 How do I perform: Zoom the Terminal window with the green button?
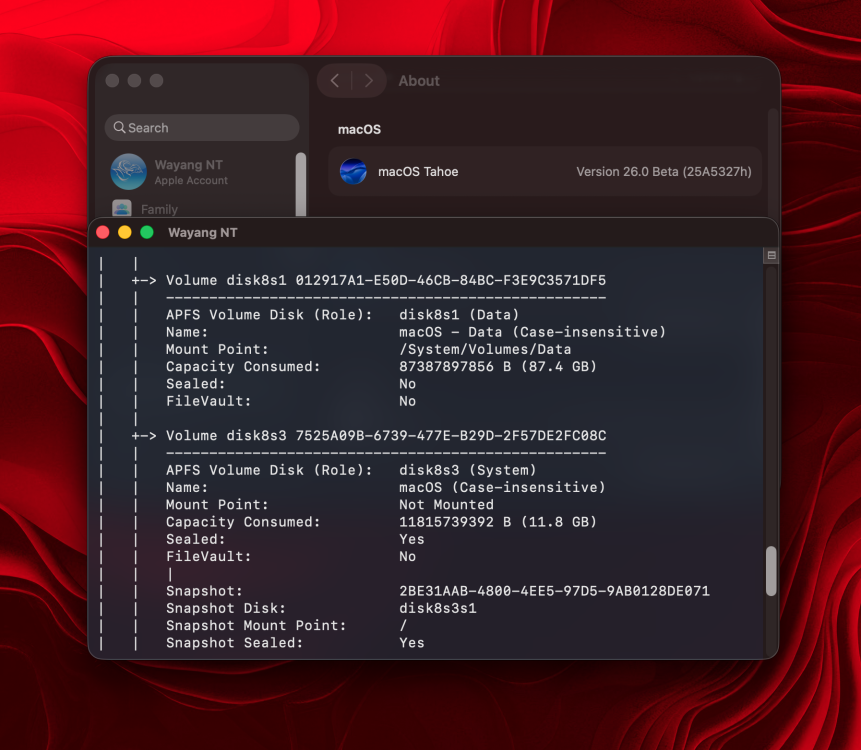pyautogui.click(x=147, y=232)
